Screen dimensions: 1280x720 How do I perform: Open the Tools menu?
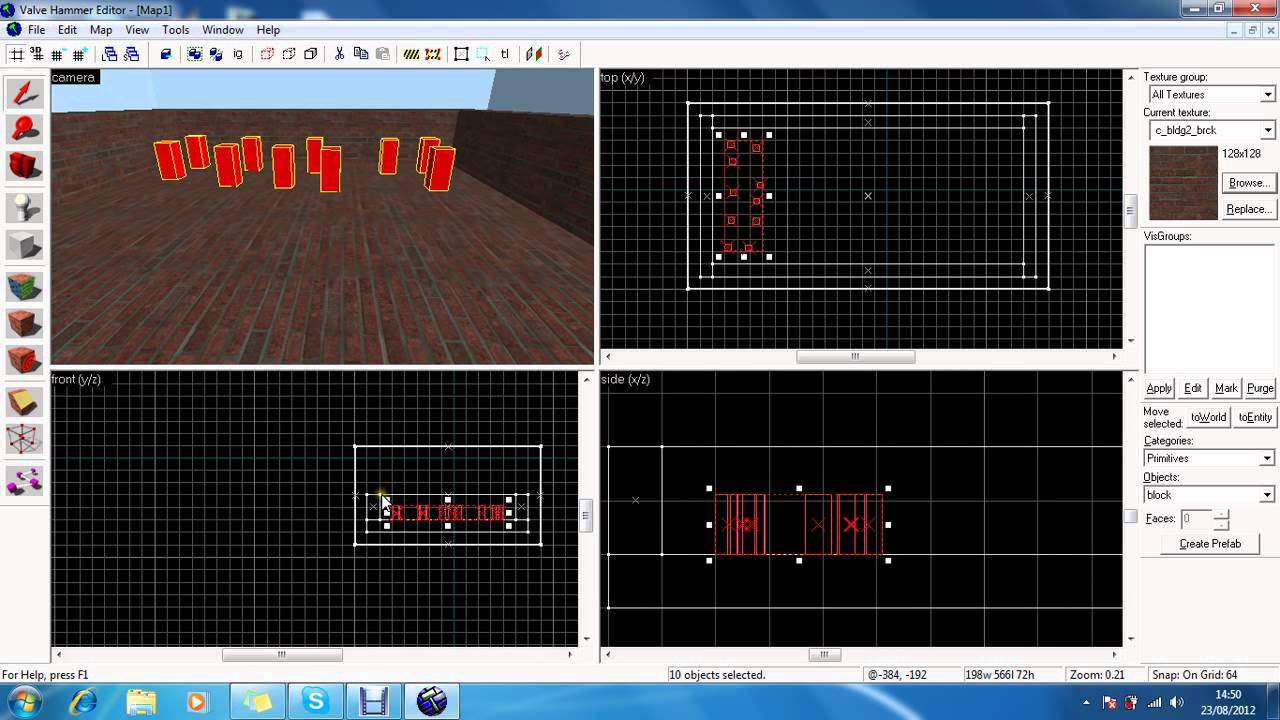coord(176,30)
